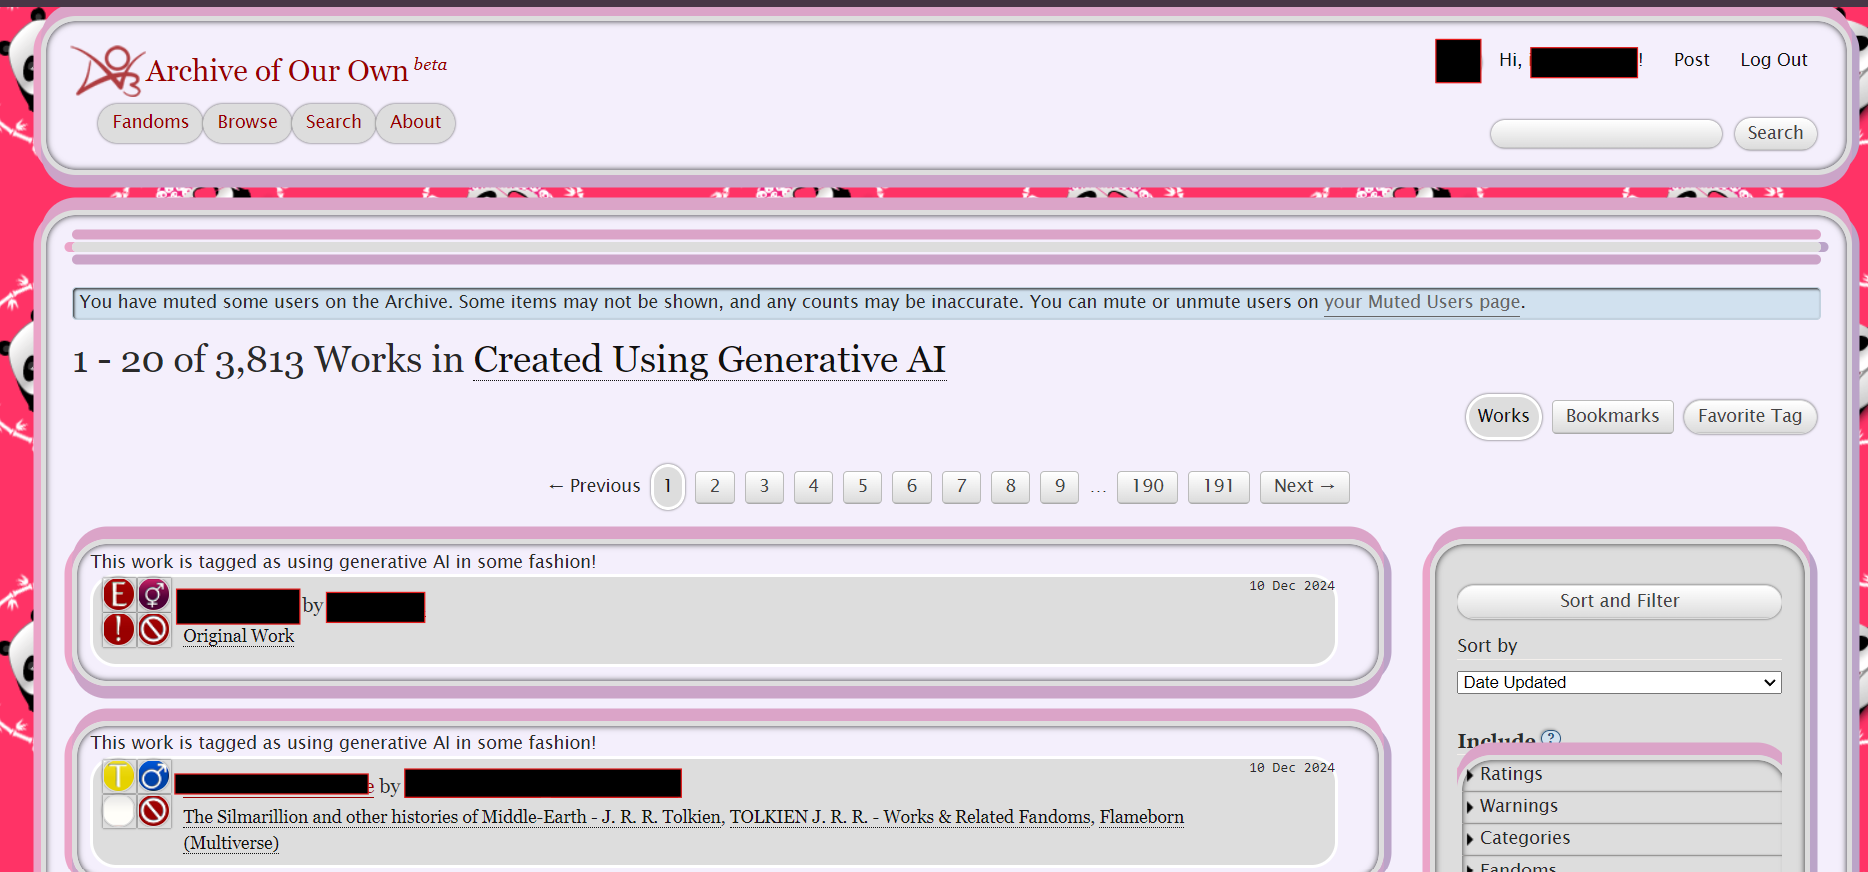Image resolution: width=1868 pixels, height=872 pixels.
Task: Jump to page 191 of results
Action: [1218, 486]
